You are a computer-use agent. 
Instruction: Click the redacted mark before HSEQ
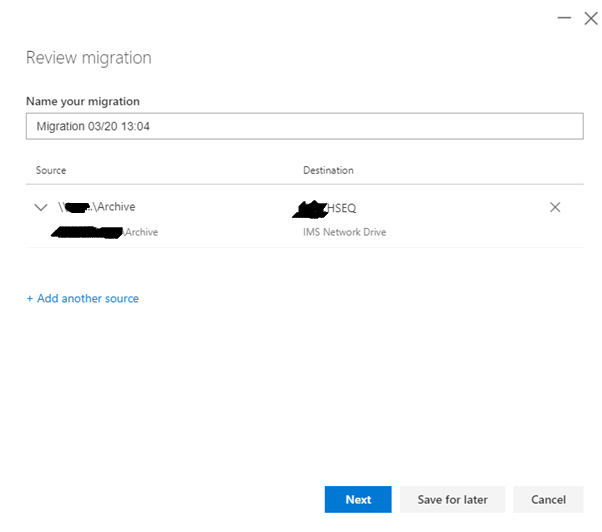coord(311,208)
